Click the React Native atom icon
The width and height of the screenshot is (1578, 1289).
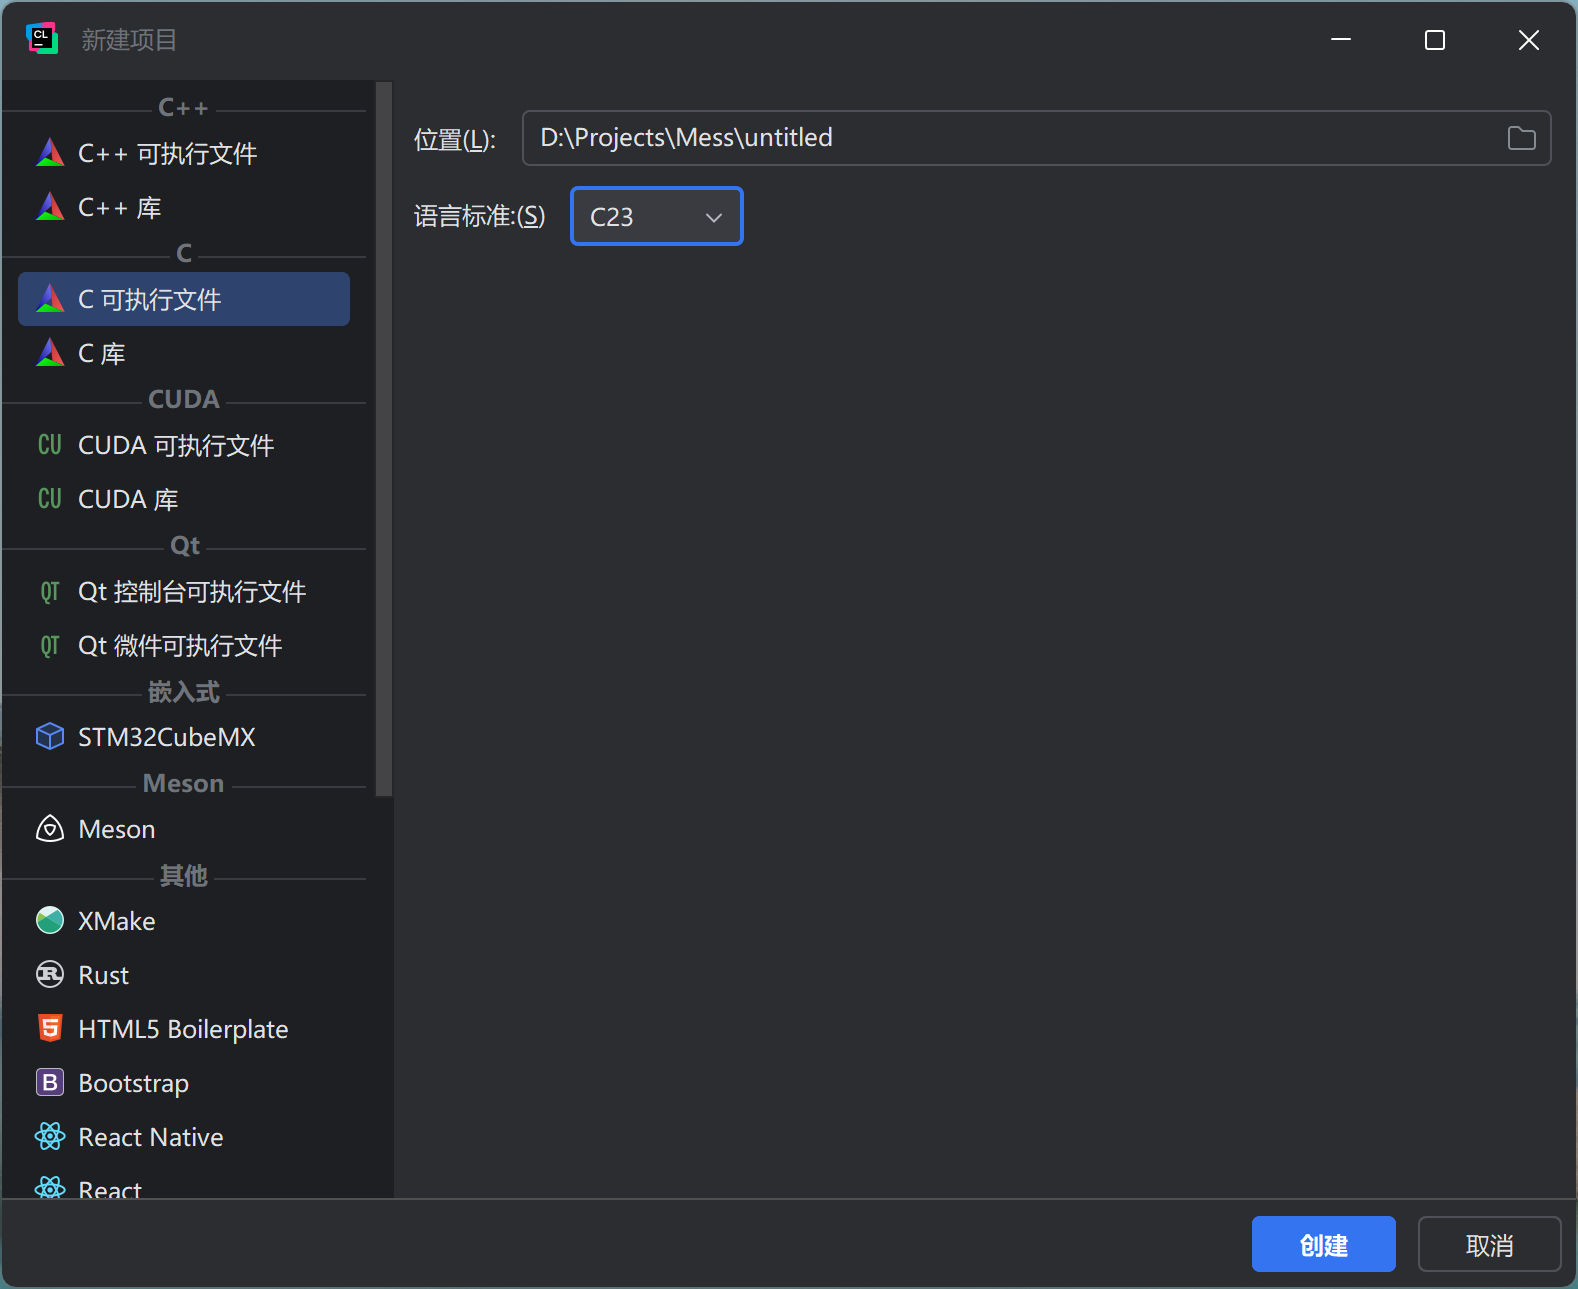pos(50,1137)
